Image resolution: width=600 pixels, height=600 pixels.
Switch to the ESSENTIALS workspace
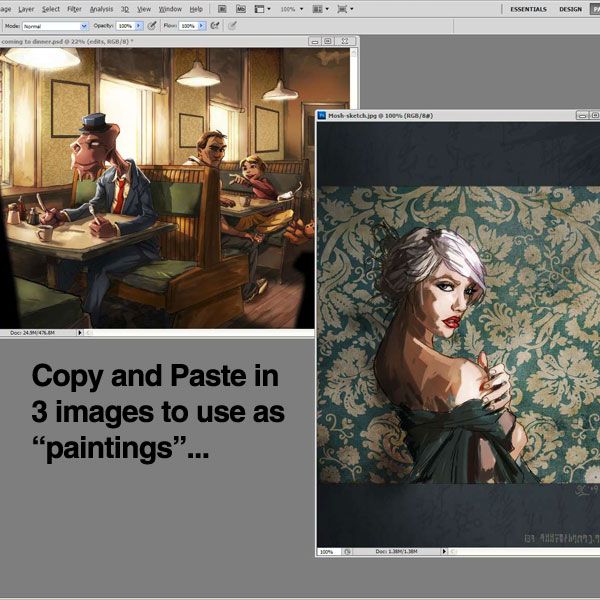pos(528,9)
